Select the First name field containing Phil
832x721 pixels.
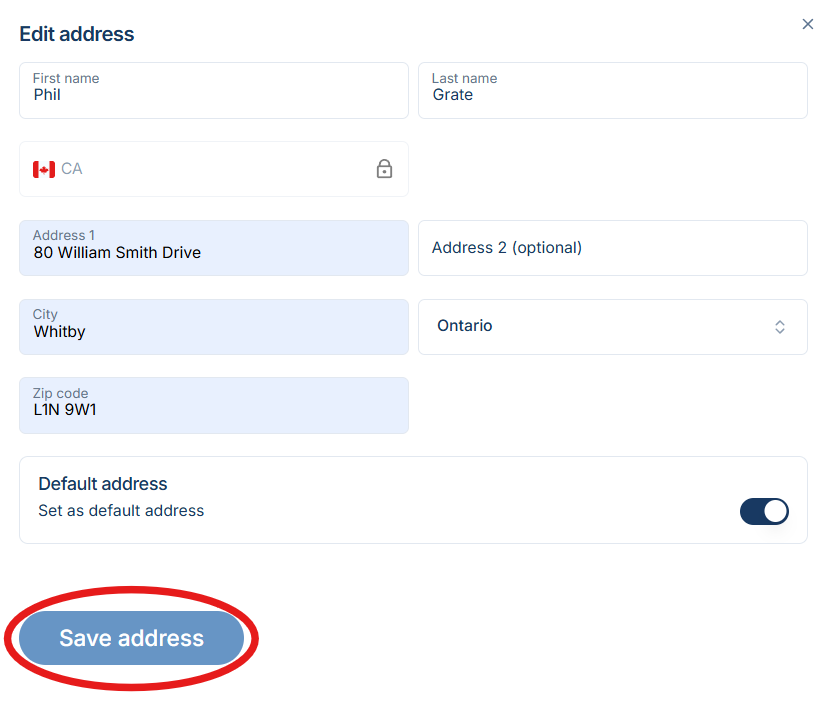[214, 95]
